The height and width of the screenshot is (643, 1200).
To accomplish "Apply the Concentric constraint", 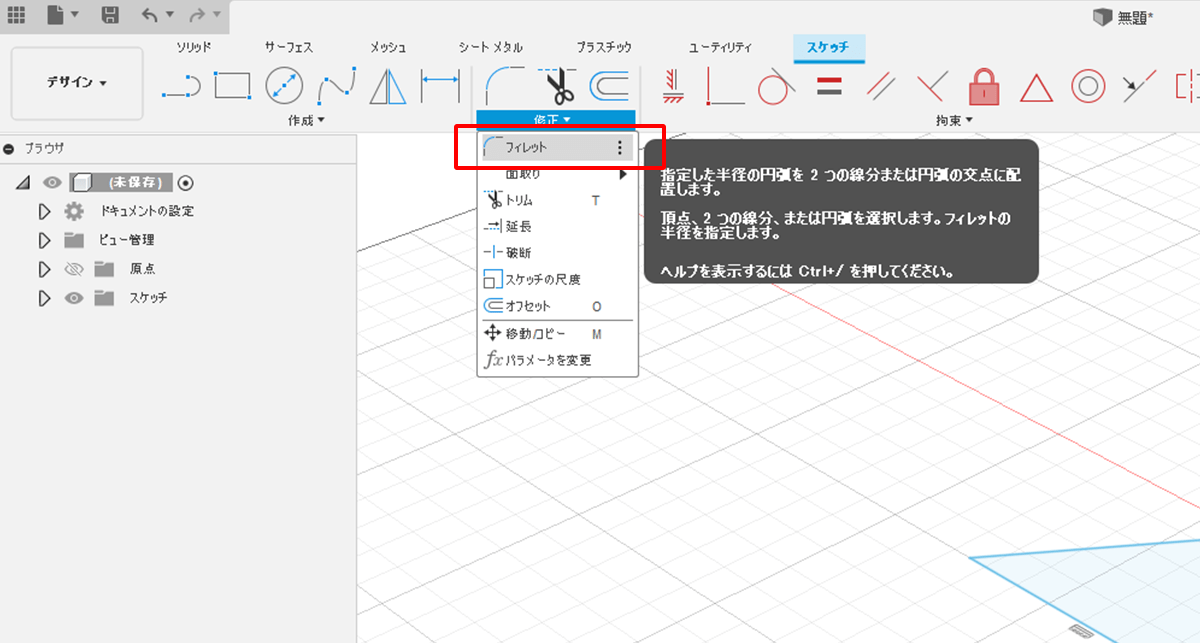I will tap(1088, 86).
